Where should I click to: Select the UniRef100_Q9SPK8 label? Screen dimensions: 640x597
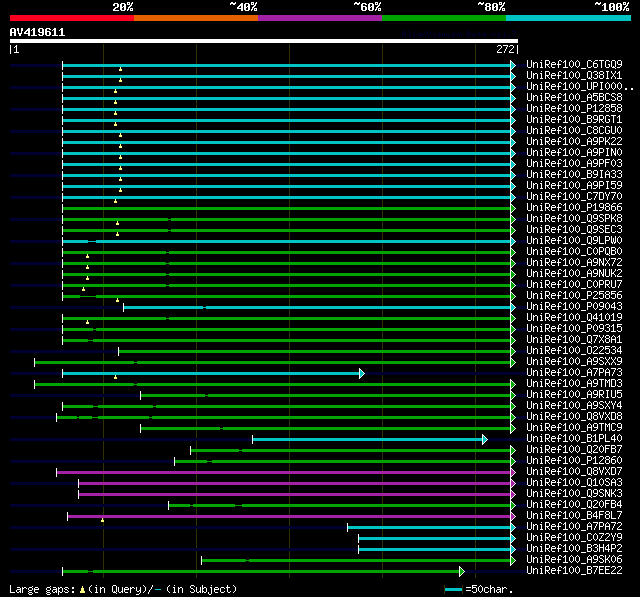574,219
